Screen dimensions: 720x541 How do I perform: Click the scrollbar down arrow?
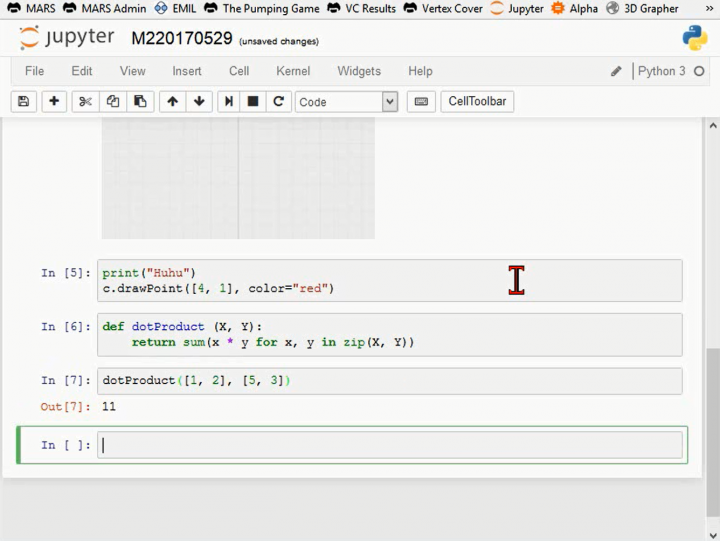(713, 535)
